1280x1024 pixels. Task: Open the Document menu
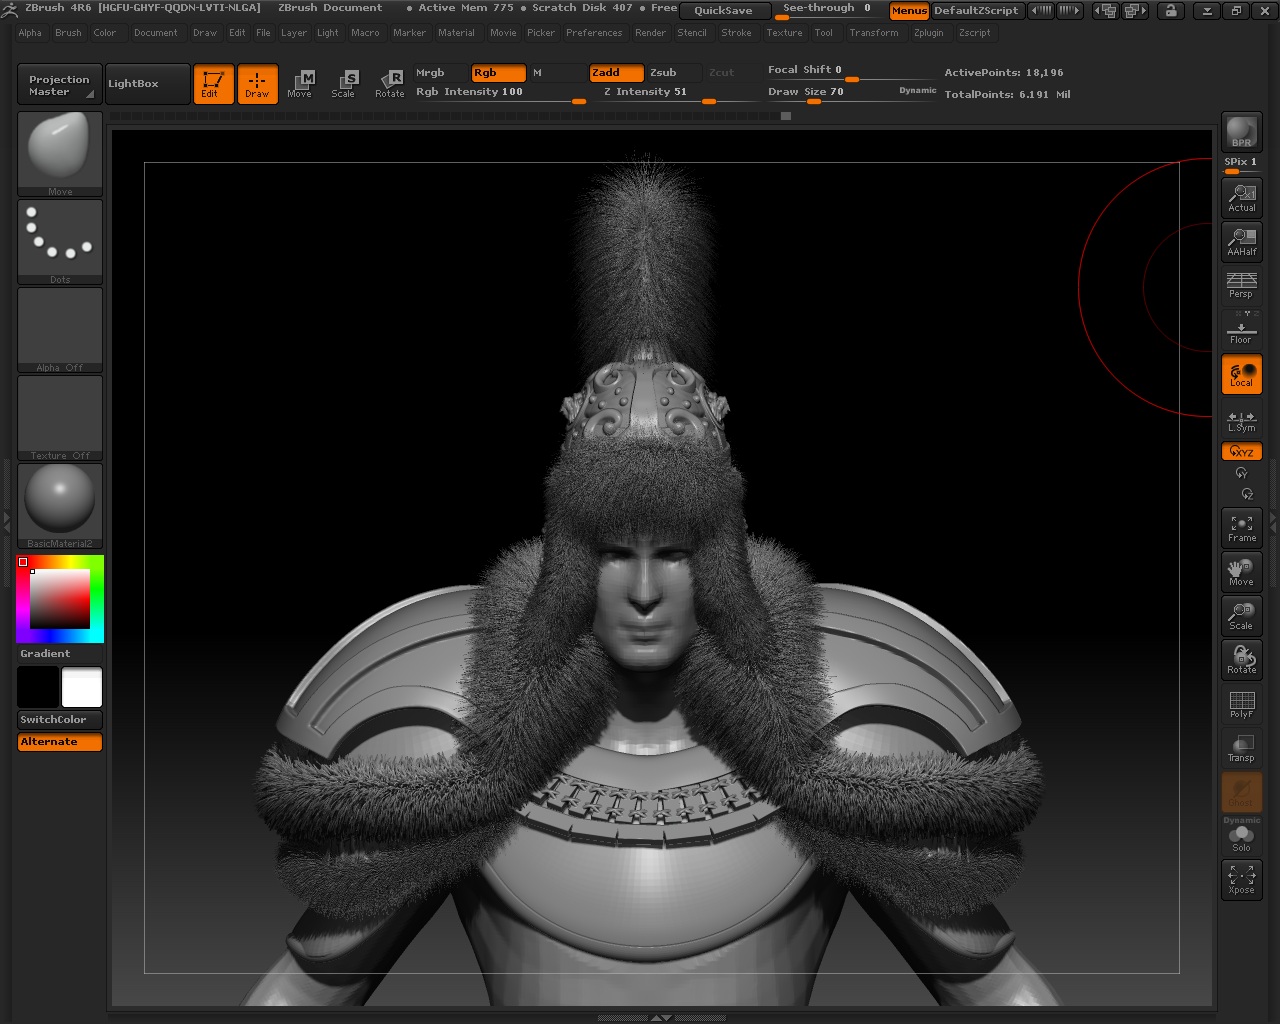coord(156,33)
